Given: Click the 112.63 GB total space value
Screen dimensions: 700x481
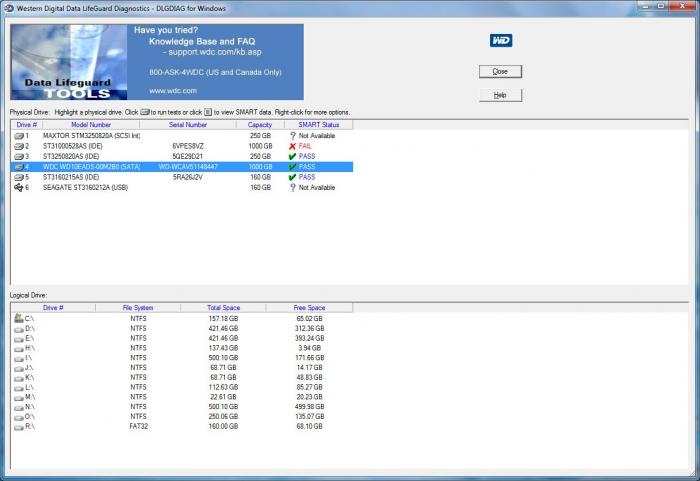Looking at the screenshot, I should coord(223,387).
